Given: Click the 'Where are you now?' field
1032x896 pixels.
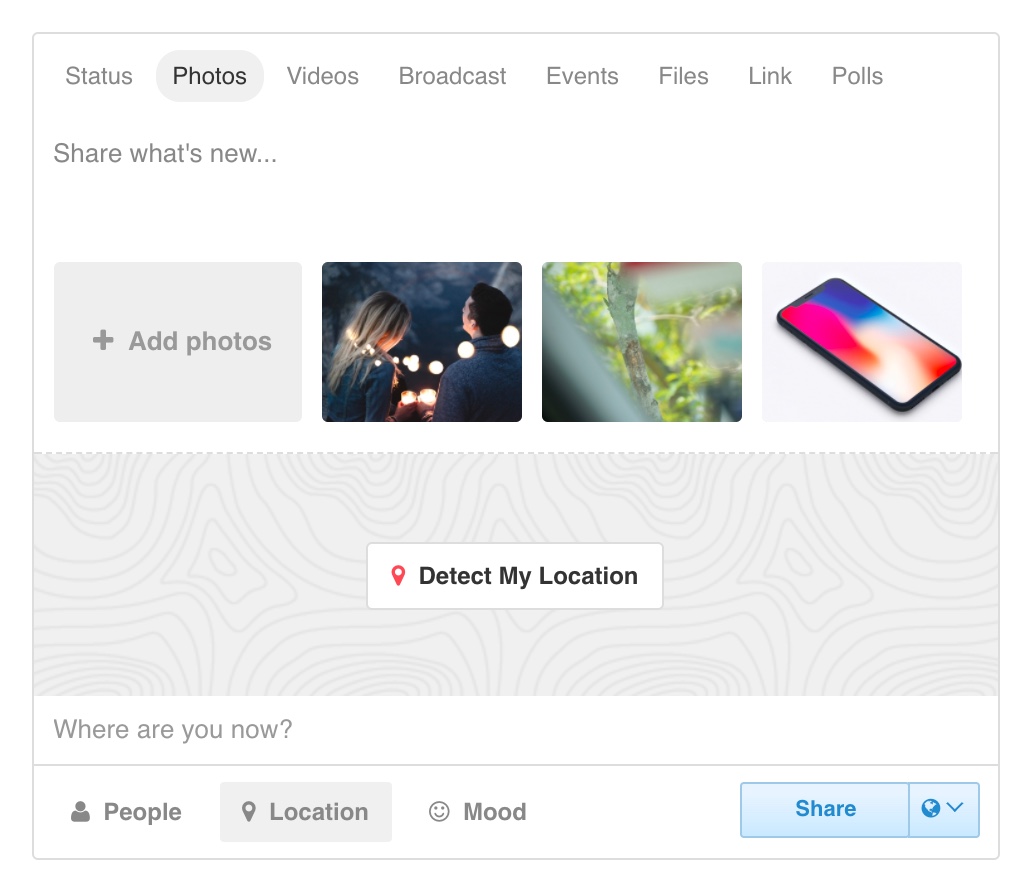Looking at the screenshot, I should point(516,729).
